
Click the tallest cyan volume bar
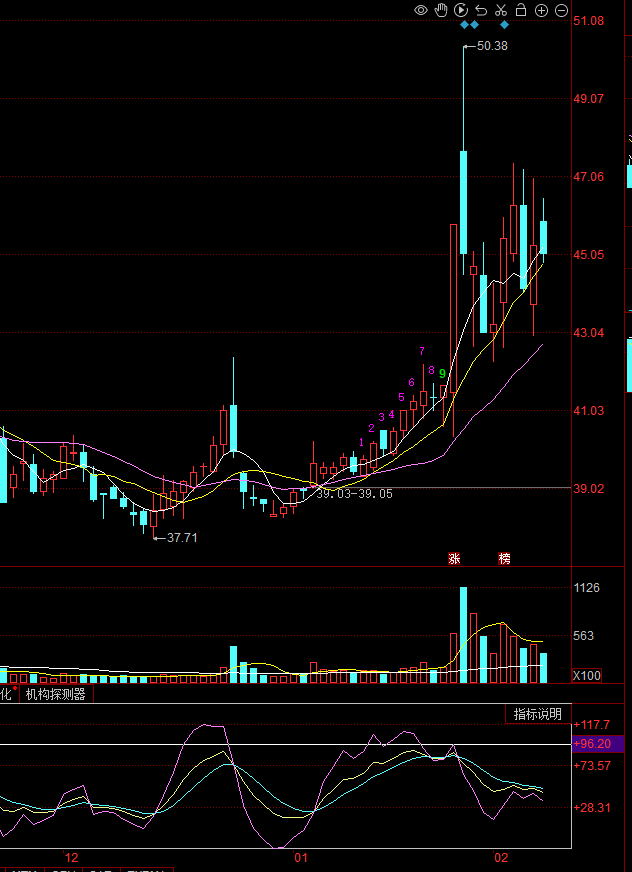pyautogui.click(x=463, y=635)
